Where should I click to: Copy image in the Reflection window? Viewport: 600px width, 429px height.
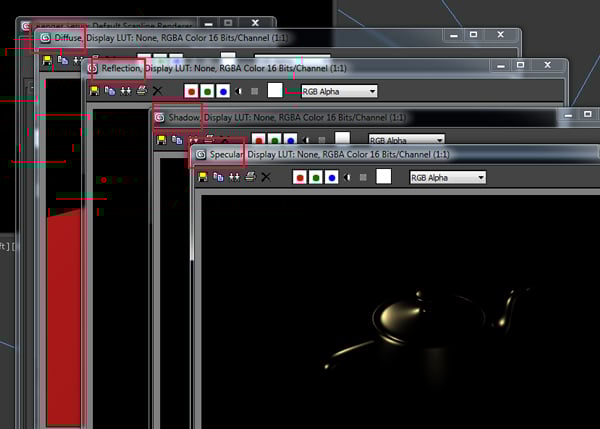110,91
